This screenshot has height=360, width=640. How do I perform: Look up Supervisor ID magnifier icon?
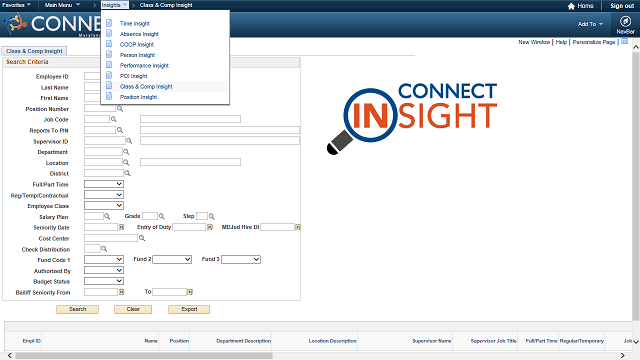[129, 141]
